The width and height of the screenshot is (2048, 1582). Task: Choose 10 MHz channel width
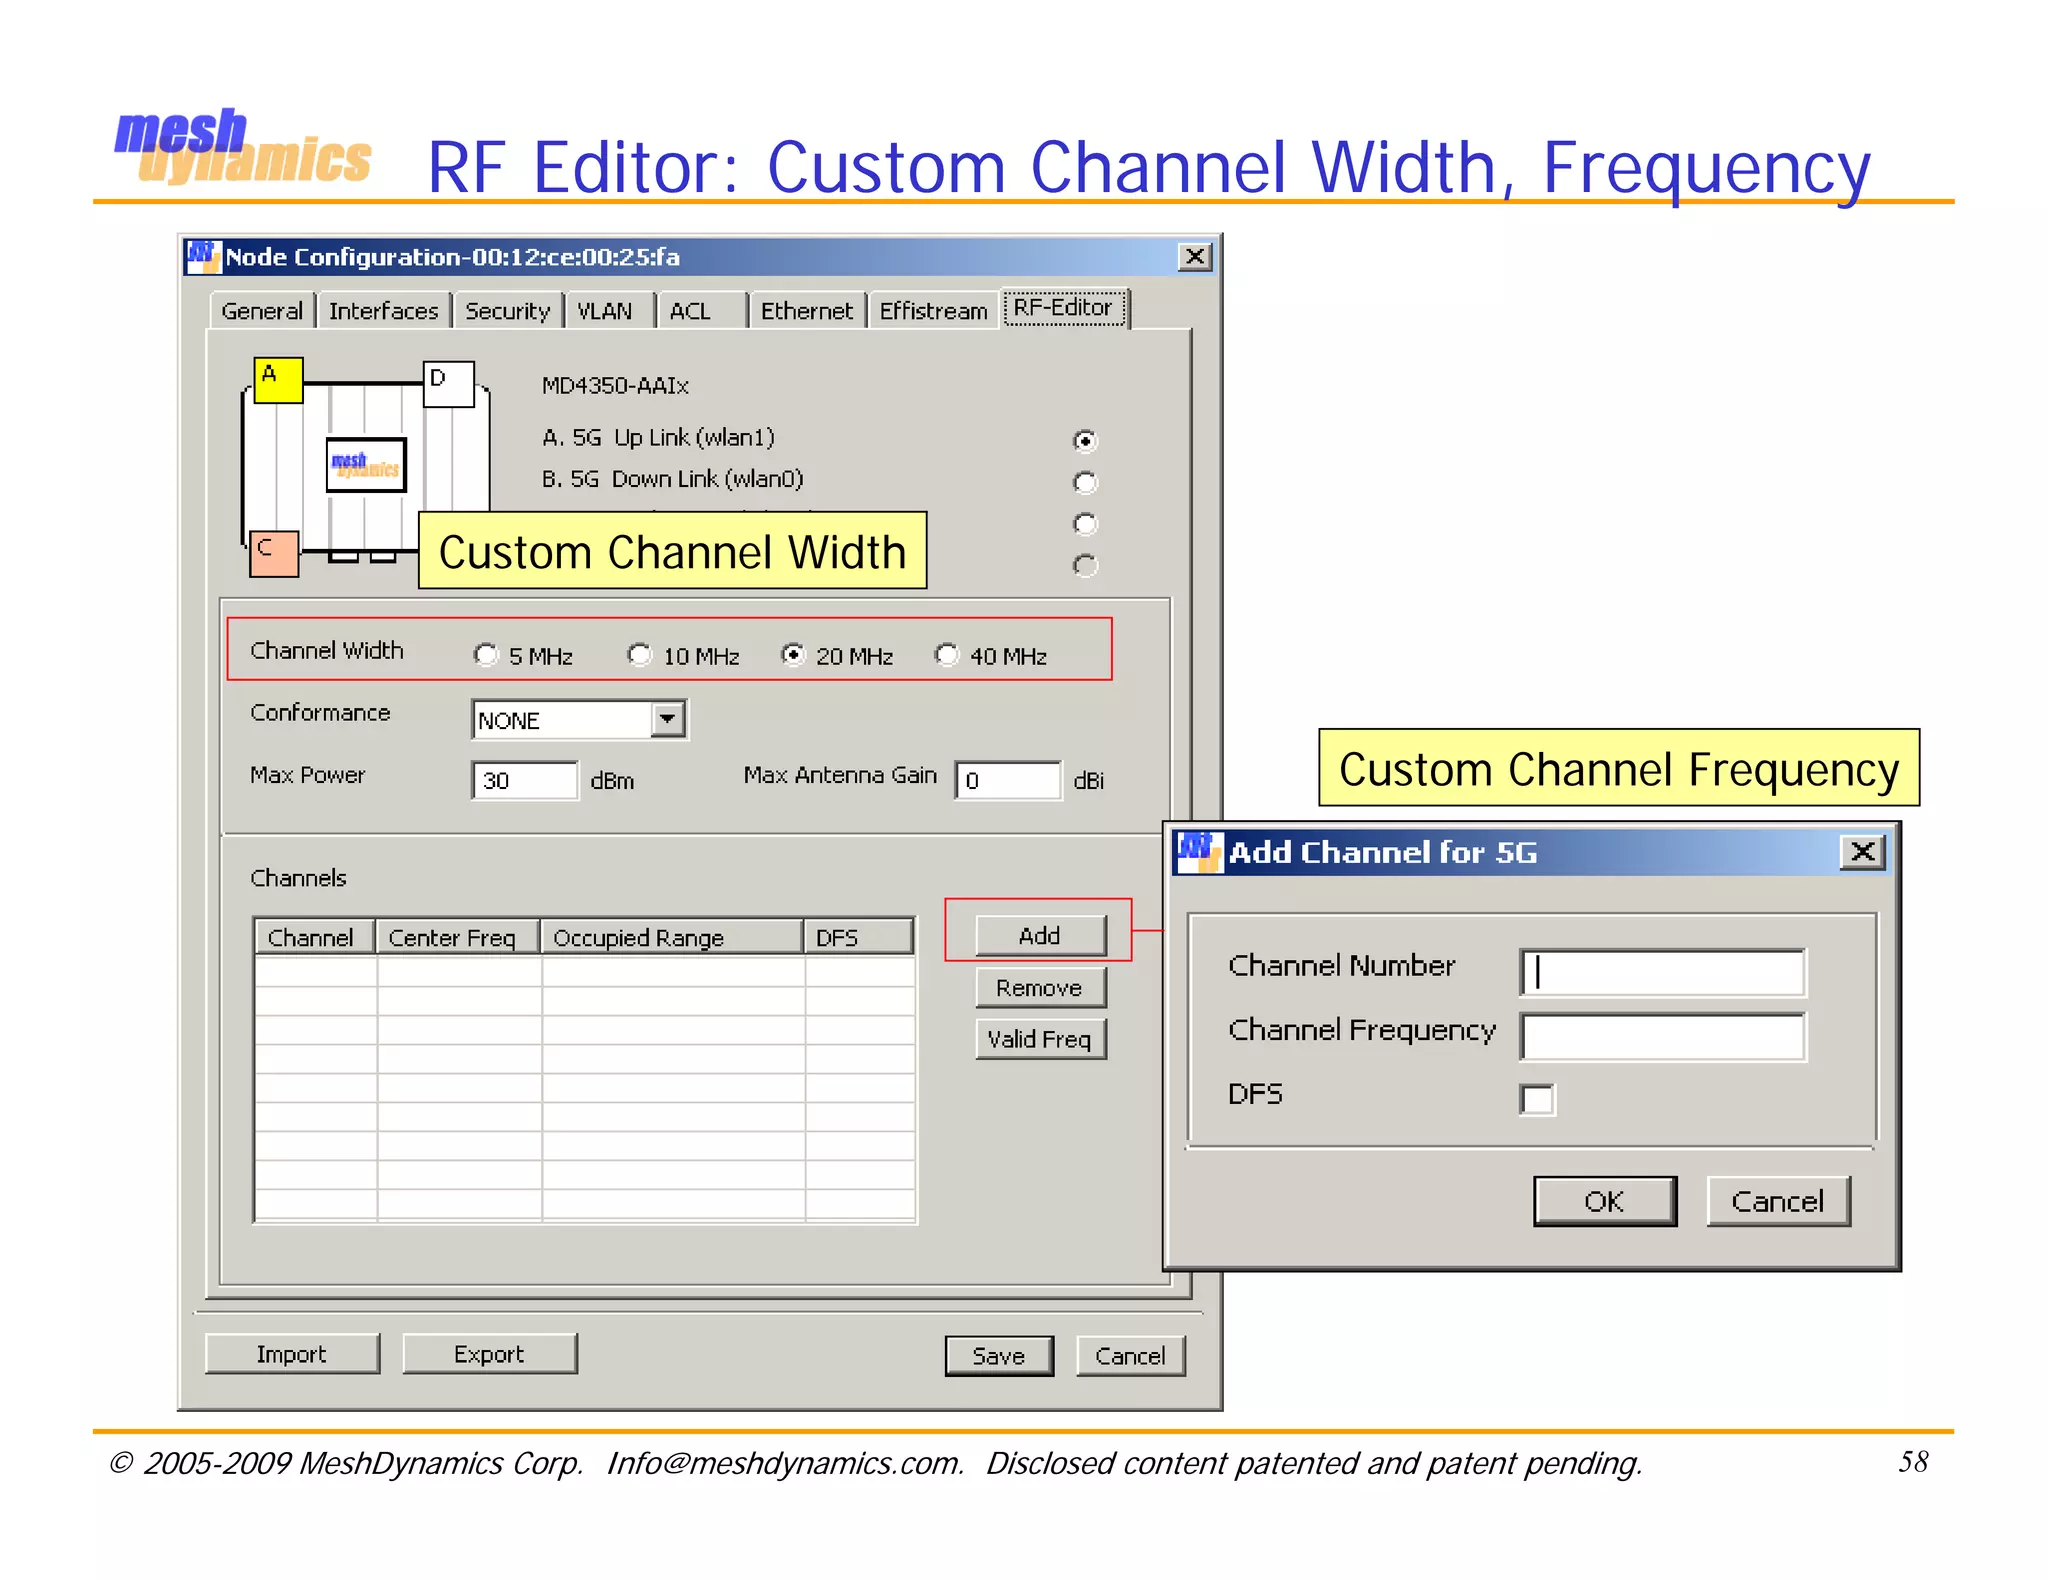640,655
